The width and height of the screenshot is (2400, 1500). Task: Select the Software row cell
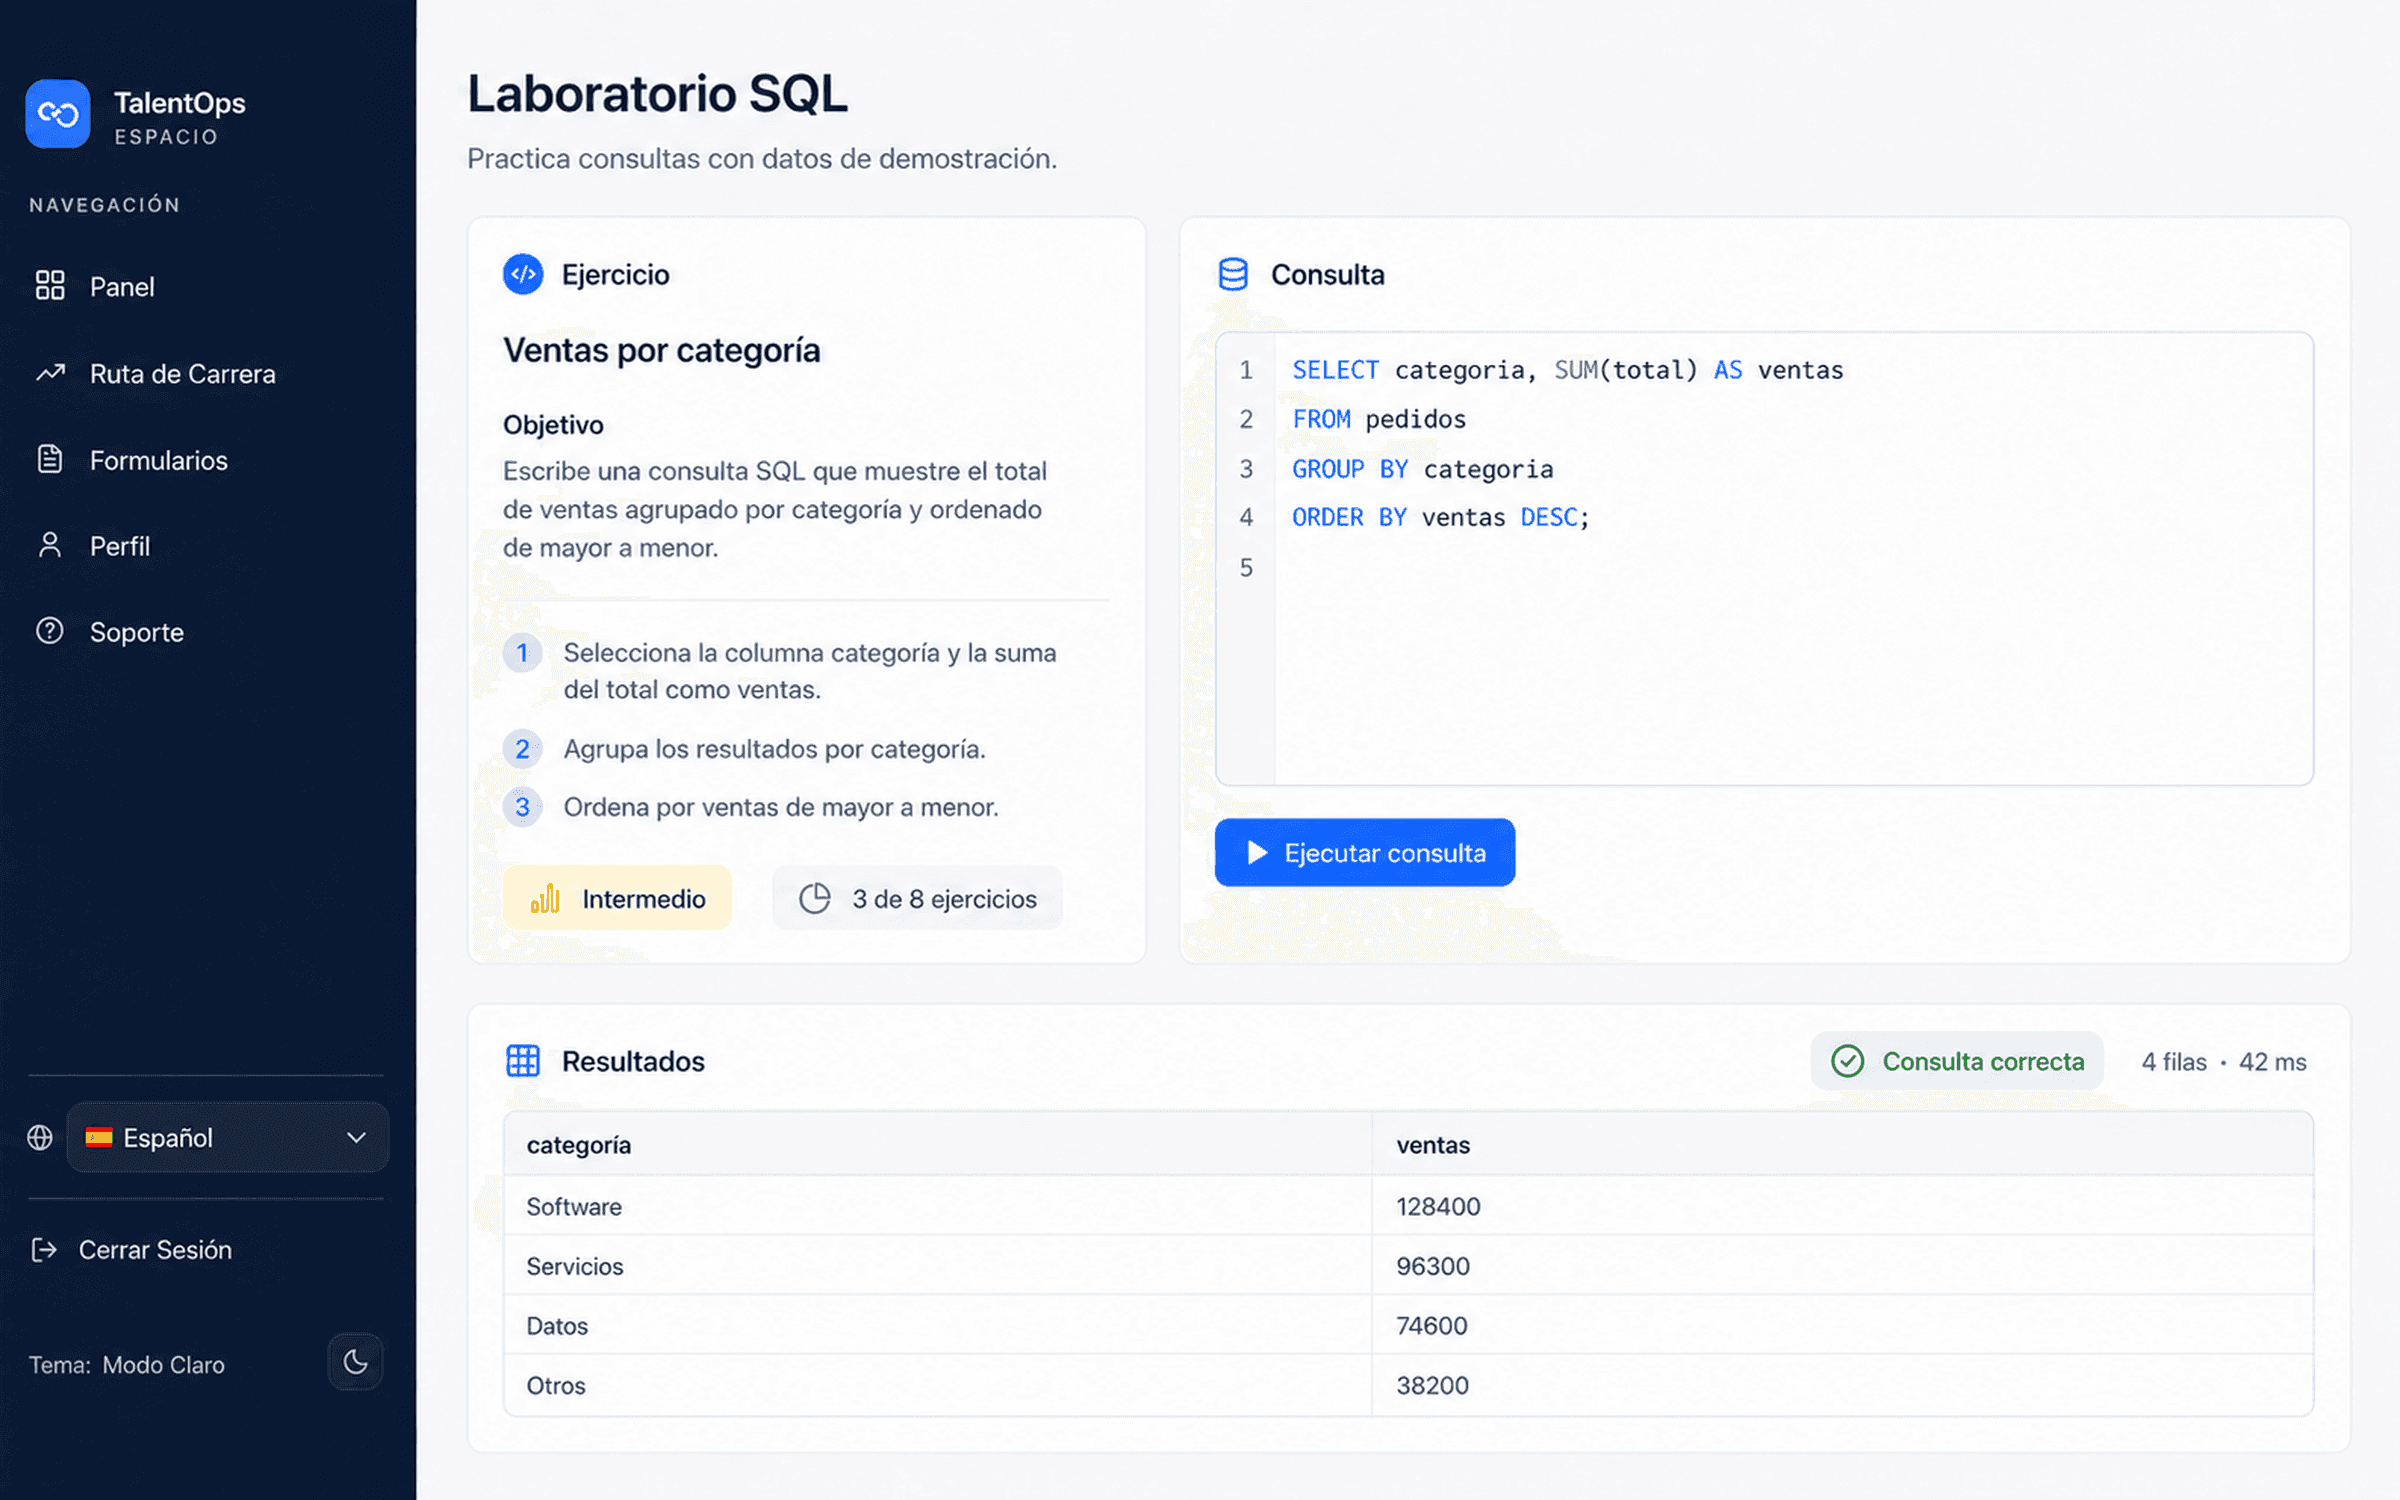click(938, 1206)
